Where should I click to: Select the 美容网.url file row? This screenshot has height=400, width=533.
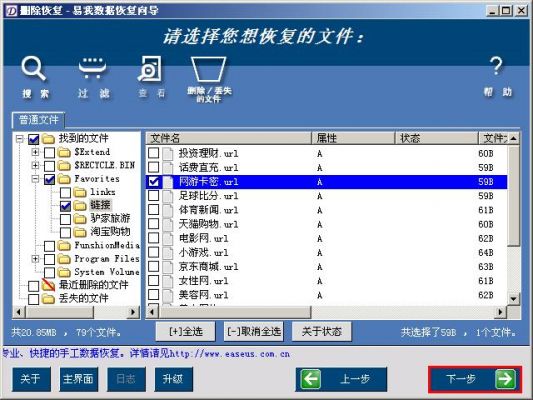pos(326,295)
